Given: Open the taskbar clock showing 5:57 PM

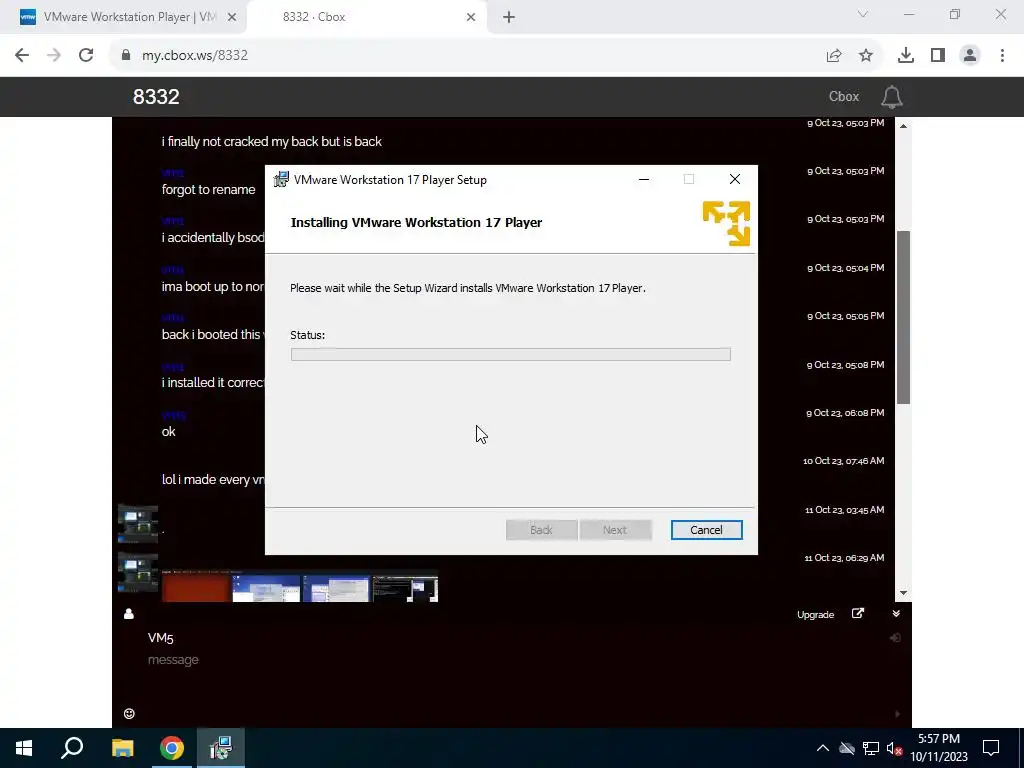Looking at the screenshot, I should [x=938, y=748].
